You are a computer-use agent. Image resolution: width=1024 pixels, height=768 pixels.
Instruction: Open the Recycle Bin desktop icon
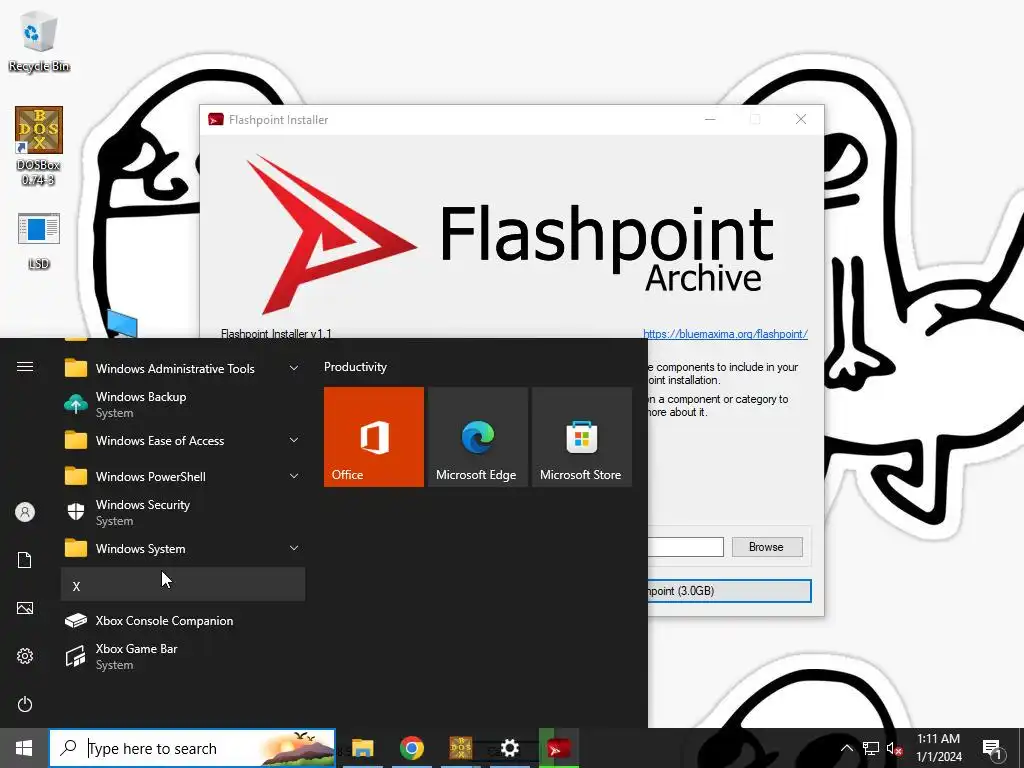pos(39,40)
